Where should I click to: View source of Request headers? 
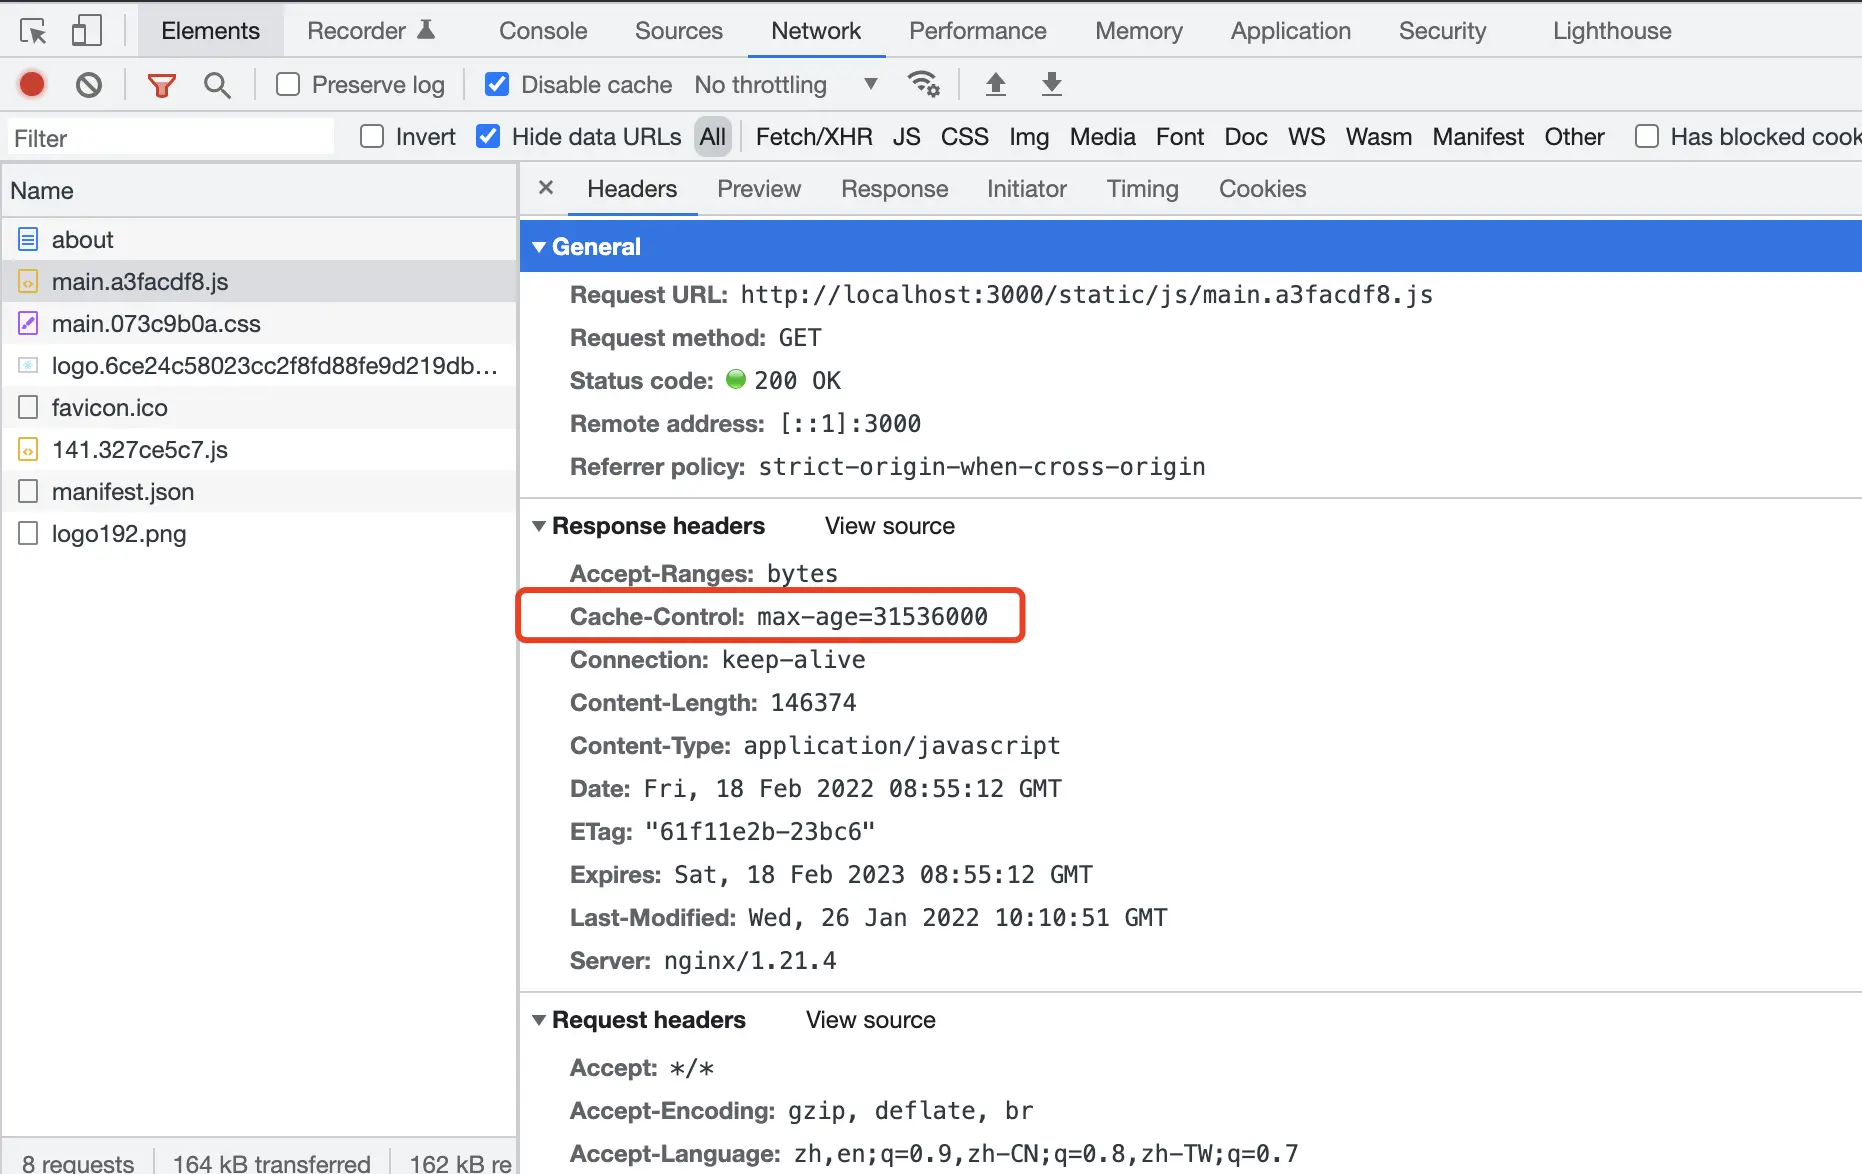pyautogui.click(x=871, y=1020)
